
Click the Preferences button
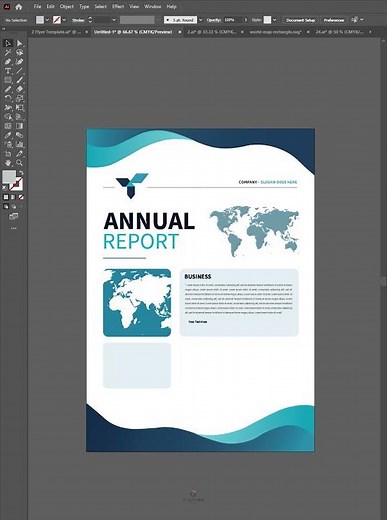coord(333,20)
